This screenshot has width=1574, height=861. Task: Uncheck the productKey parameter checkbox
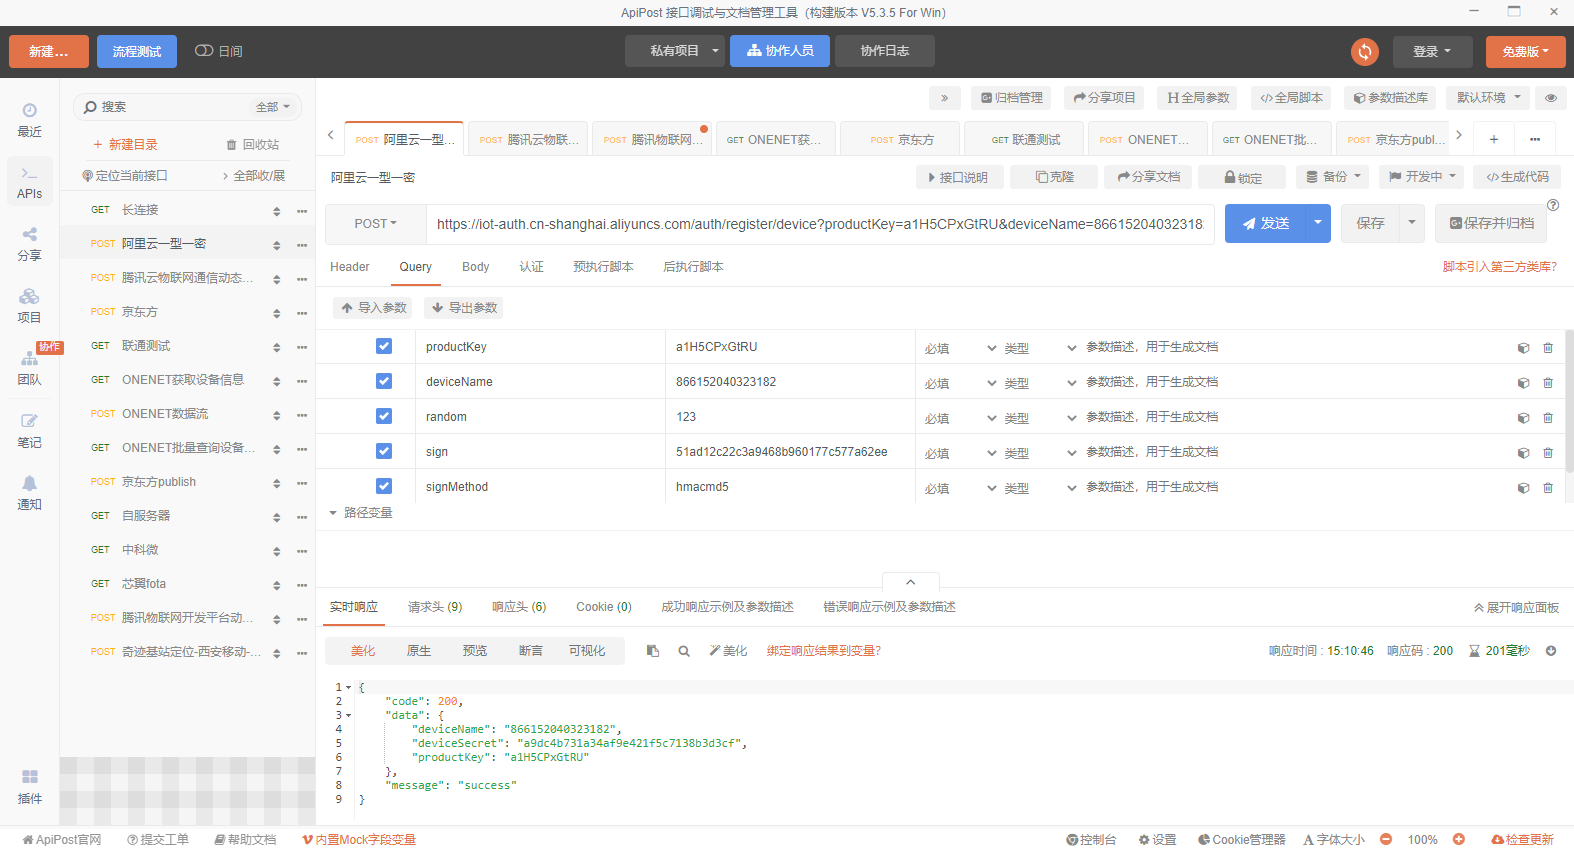point(384,346)
